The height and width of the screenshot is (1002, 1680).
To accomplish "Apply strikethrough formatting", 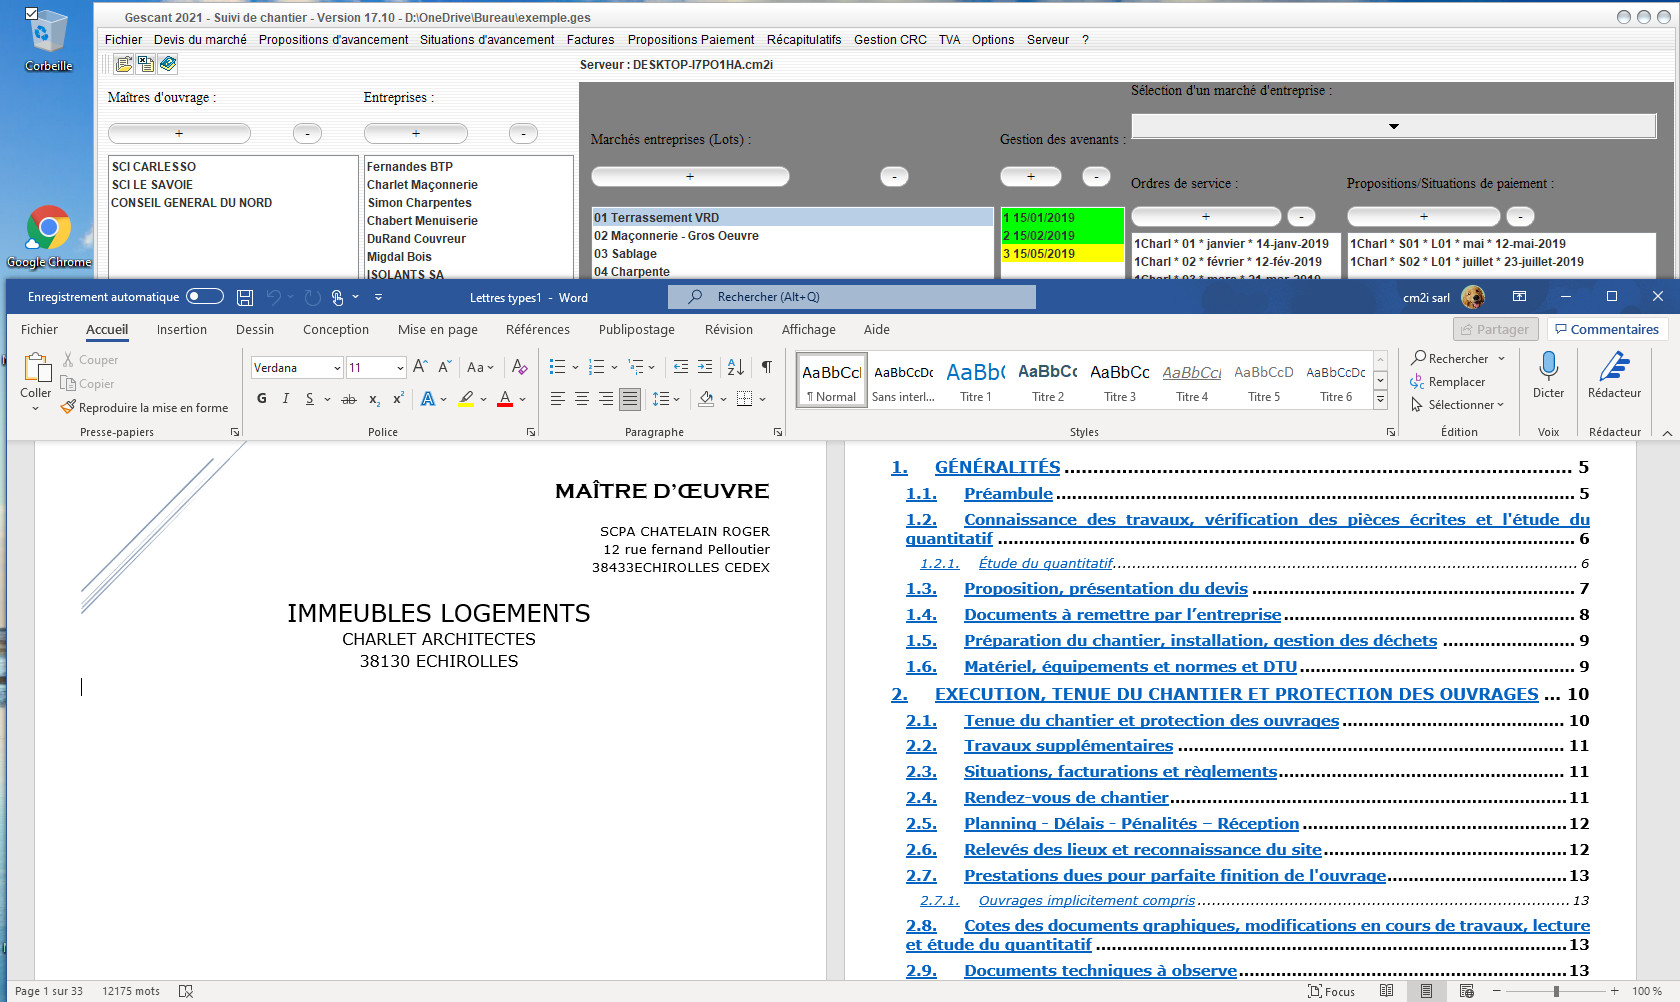I will pos(348,399).
